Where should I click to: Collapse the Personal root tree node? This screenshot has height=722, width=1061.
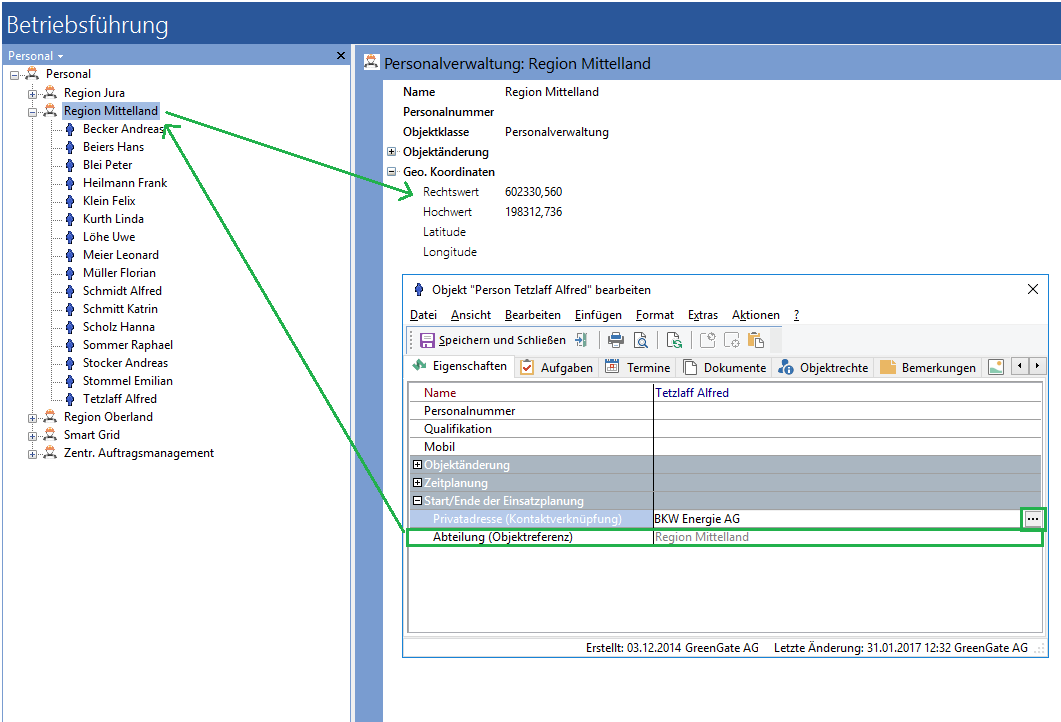click(14, 75)
